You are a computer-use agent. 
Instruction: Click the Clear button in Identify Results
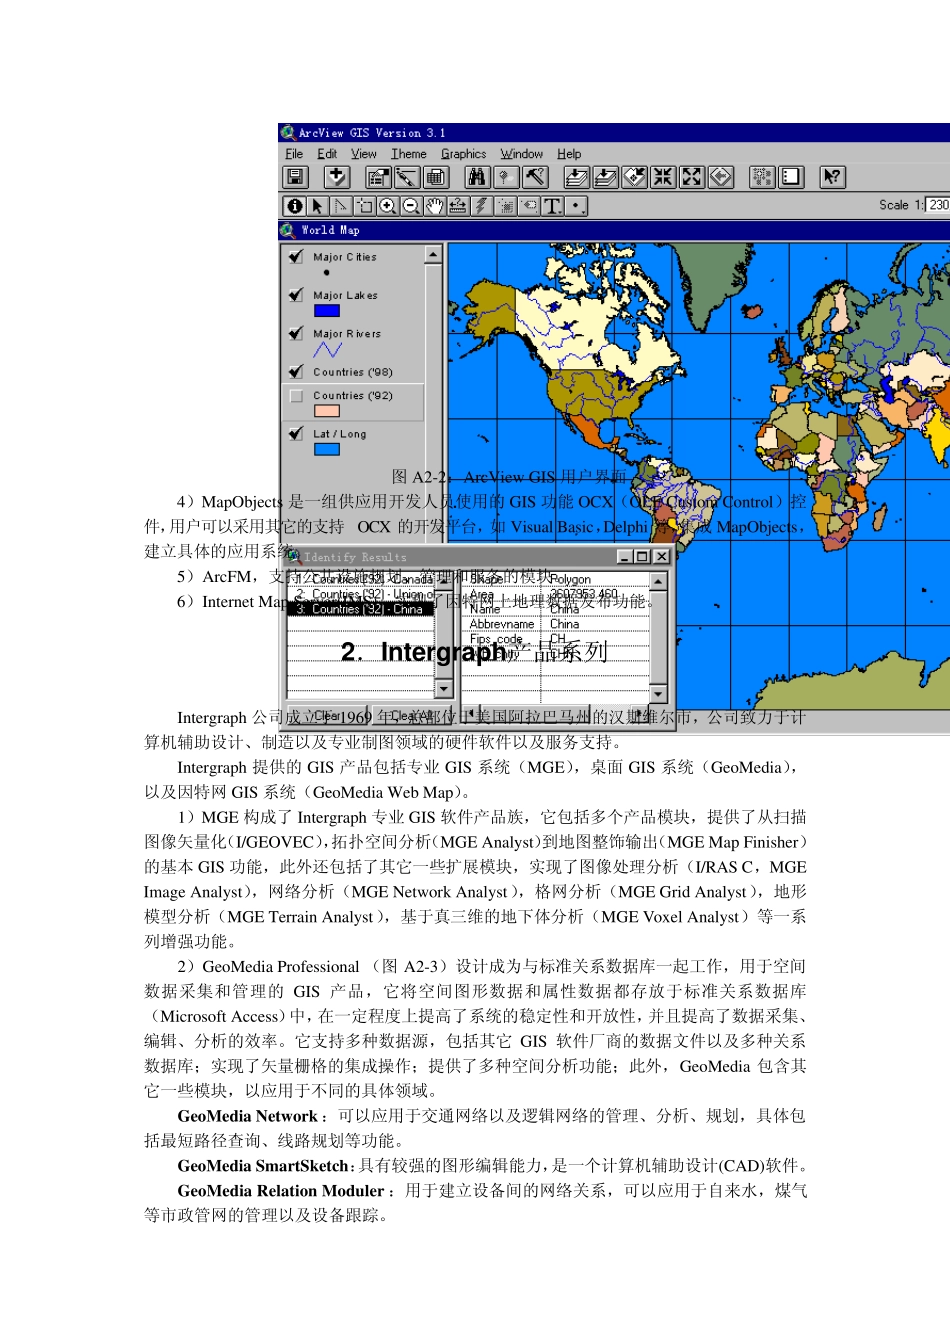point(328,716)
